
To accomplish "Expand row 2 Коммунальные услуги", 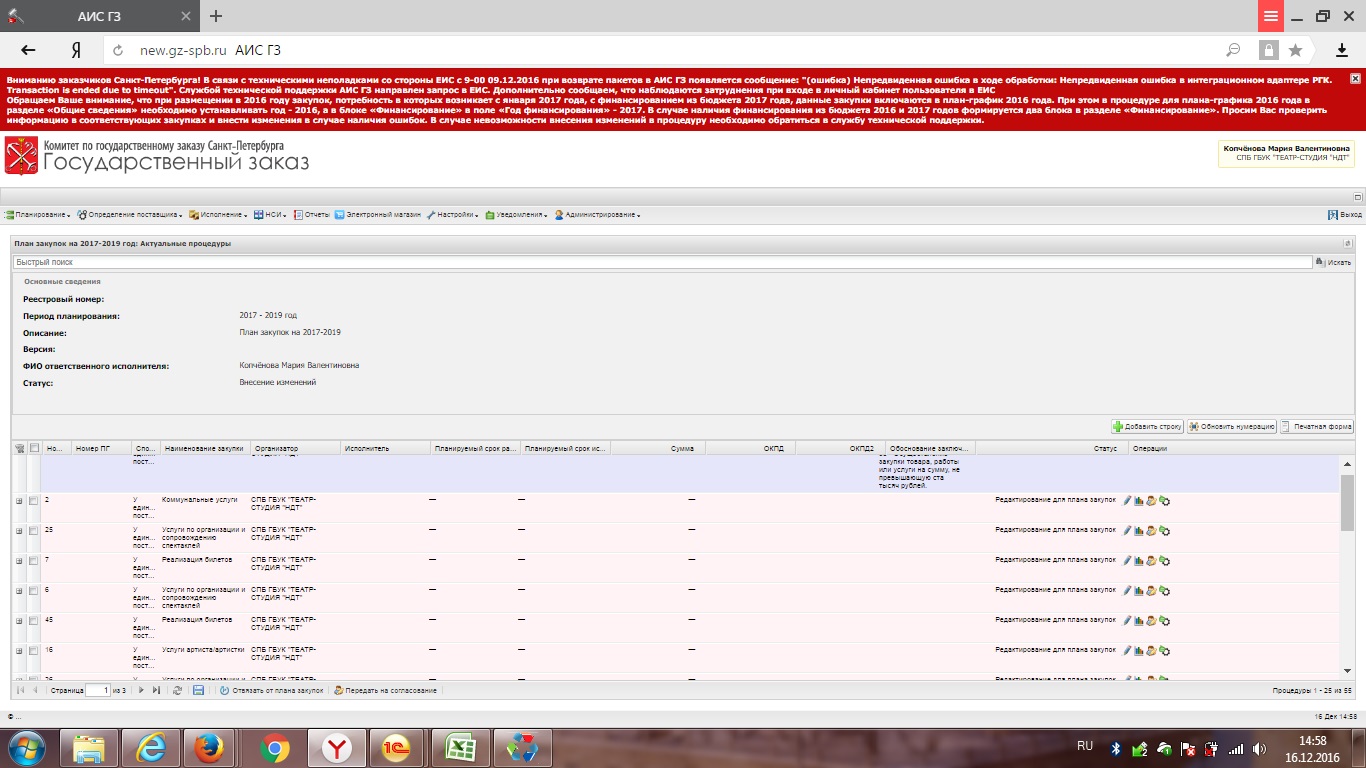I will pos(19,501).
